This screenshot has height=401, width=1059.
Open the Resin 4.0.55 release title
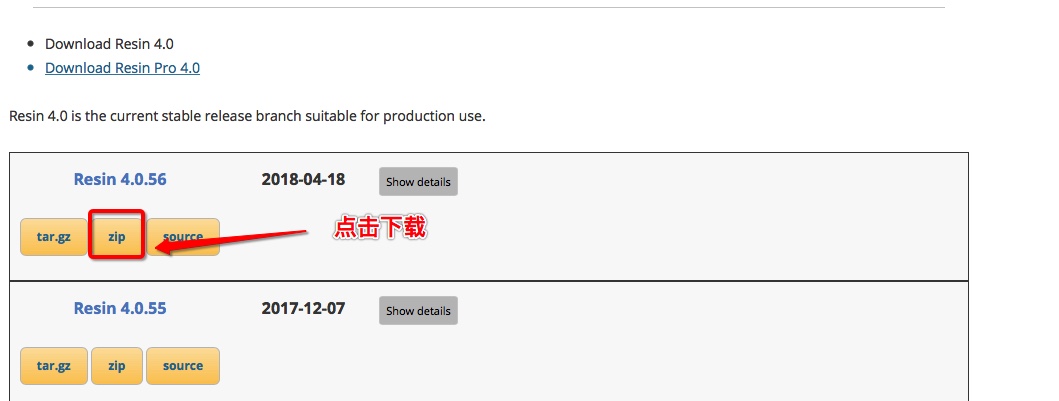120,309
